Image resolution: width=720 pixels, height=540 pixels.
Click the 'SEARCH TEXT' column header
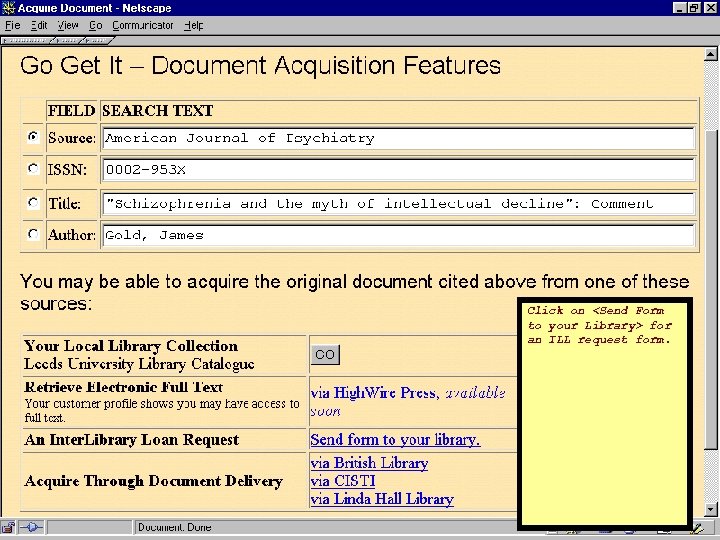tap(158, 111)
